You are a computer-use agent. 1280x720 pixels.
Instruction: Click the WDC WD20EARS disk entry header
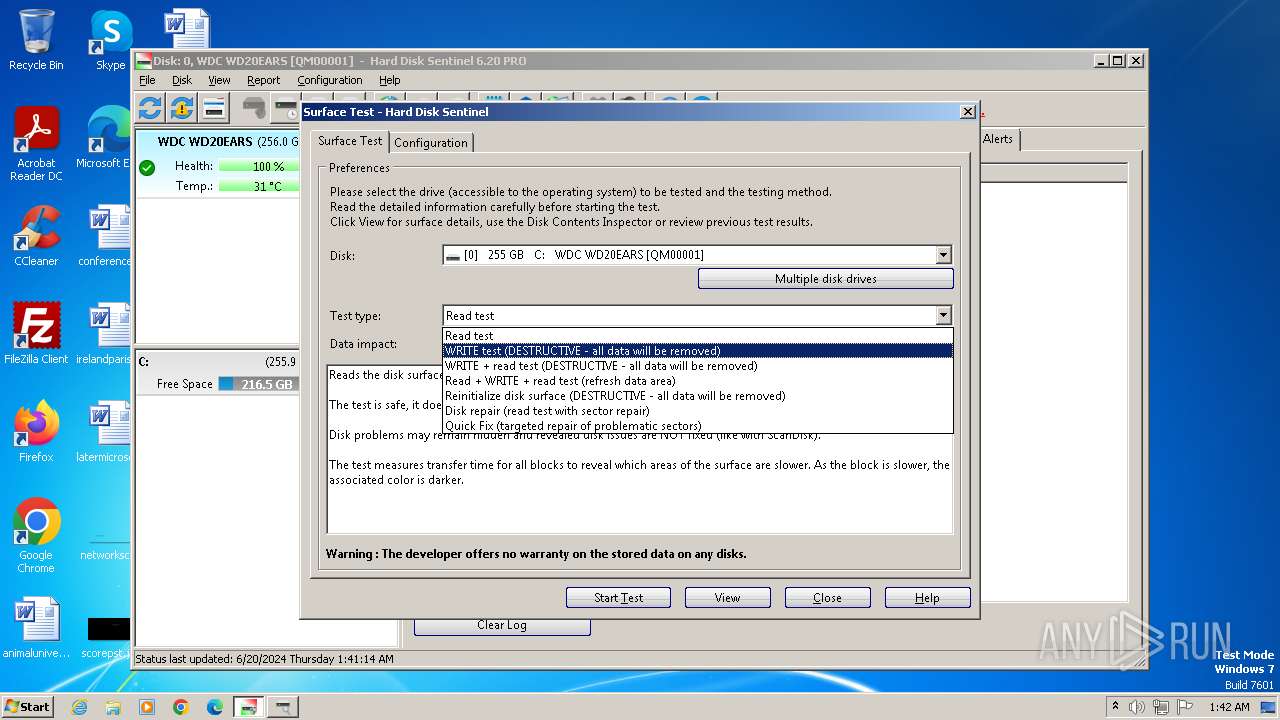(218, 142)
